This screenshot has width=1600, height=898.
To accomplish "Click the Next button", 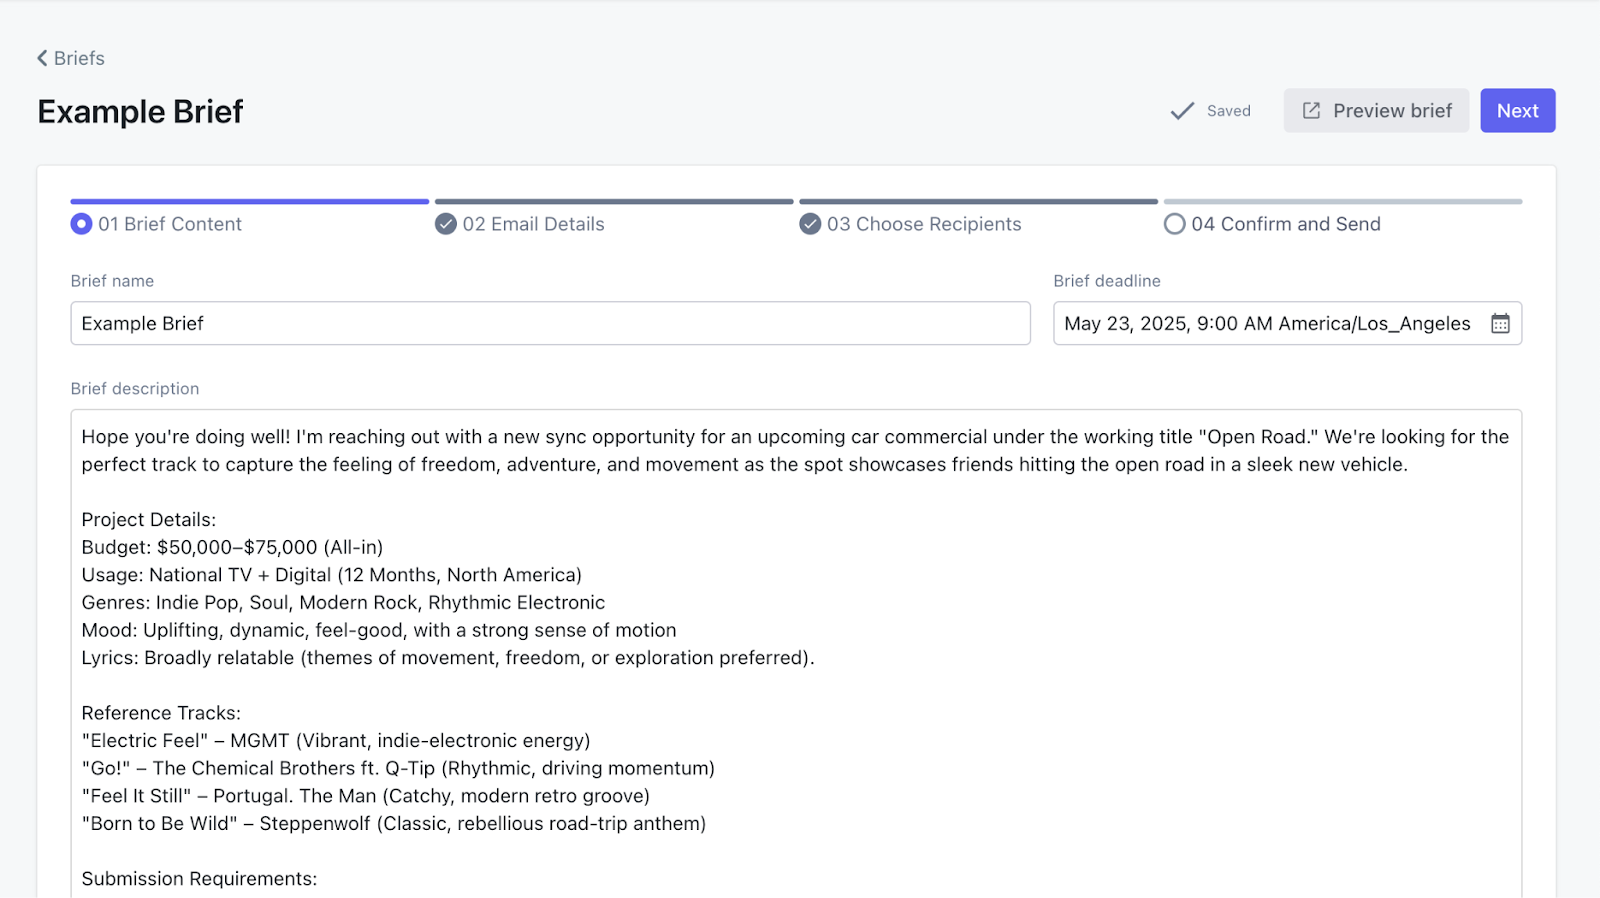I will [x=1517, y=111].
